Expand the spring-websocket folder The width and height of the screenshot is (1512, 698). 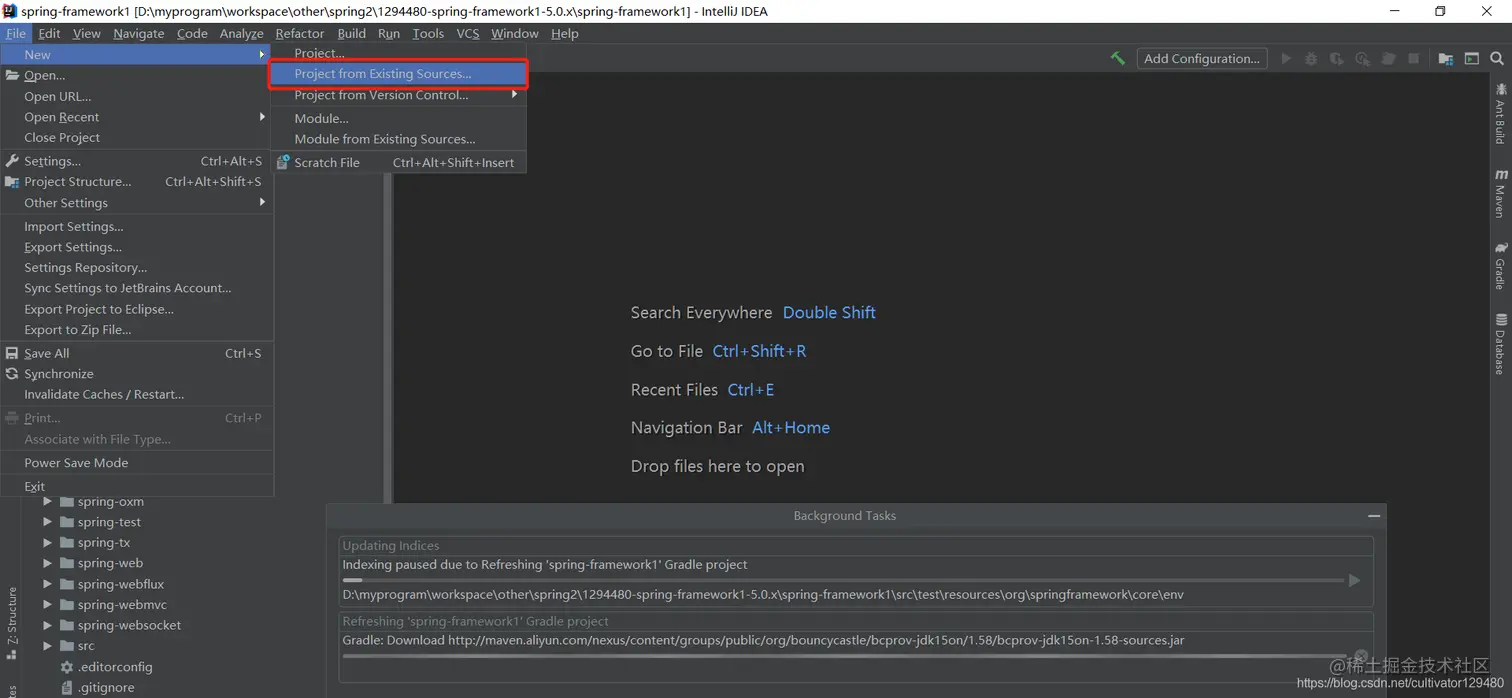(47, 625)
